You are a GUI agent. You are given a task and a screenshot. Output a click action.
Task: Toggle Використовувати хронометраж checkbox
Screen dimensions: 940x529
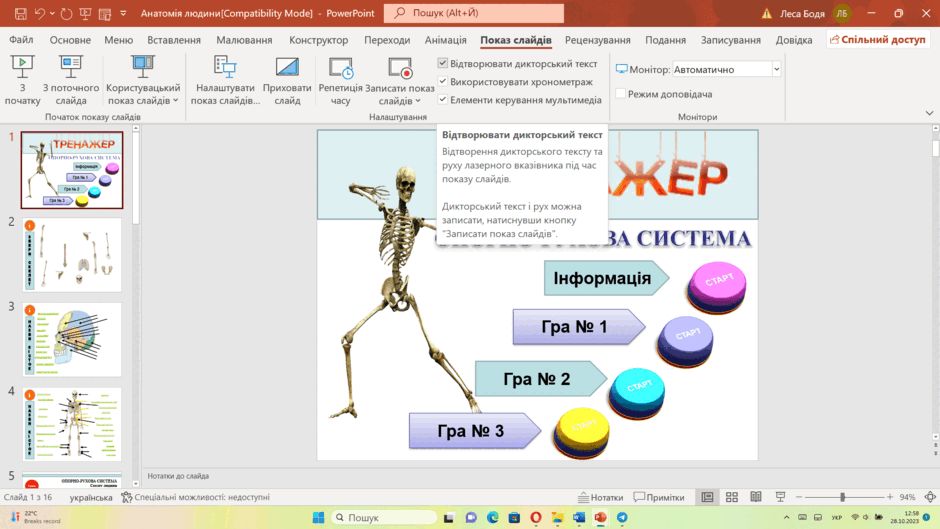(x=442, y=81)
